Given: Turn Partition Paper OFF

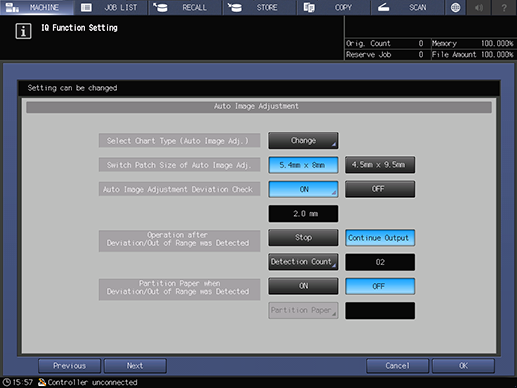Looking at the screenshot, I should (380, 286).
